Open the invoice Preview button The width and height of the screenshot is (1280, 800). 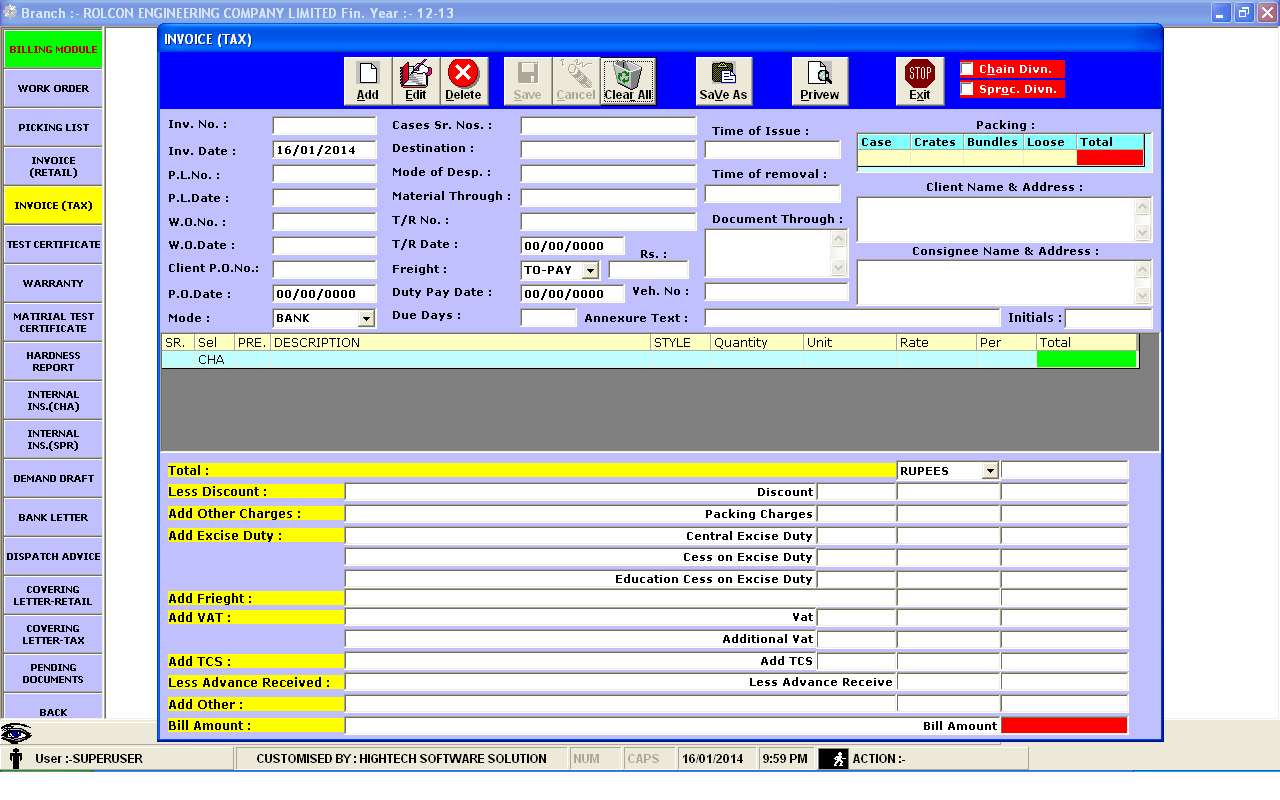pos(820,81)
